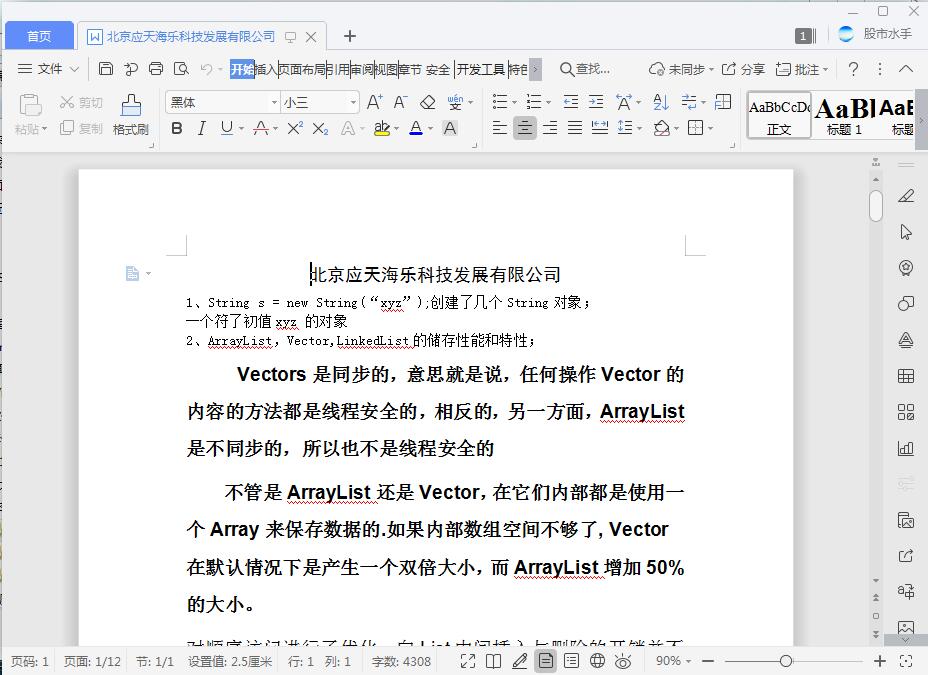Align paragraph right
Image resolution: width=928 pixels, height=675 pixels.
(x=550, y=128)
